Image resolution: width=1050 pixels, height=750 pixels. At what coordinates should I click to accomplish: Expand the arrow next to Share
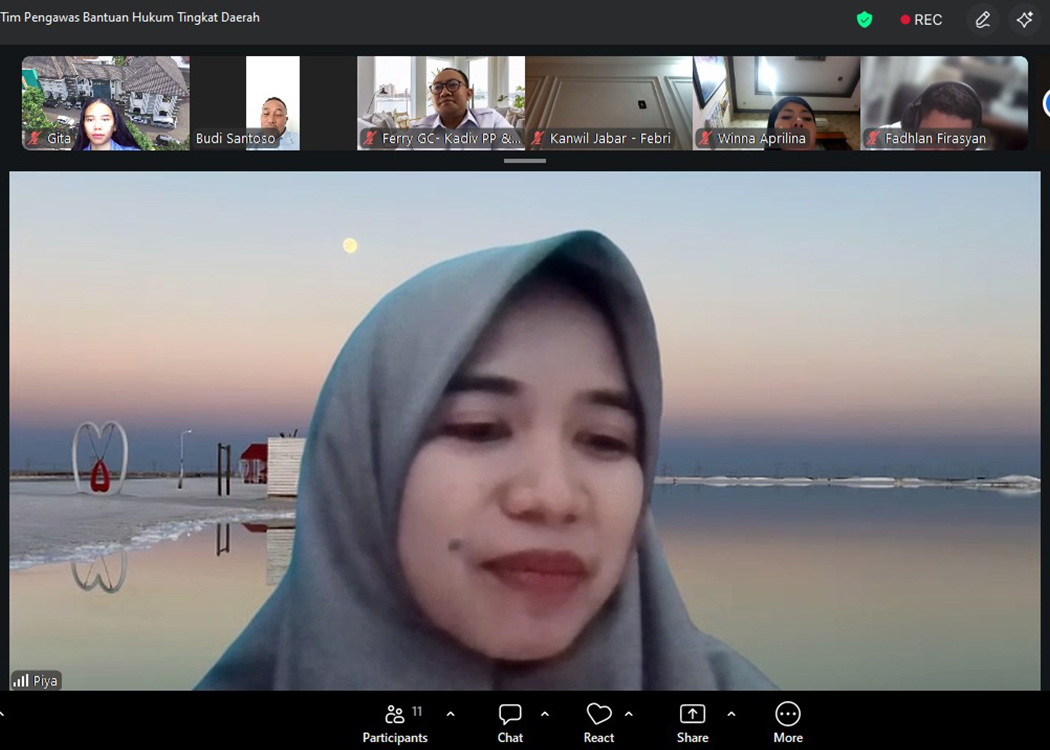[x=731, y=714]
